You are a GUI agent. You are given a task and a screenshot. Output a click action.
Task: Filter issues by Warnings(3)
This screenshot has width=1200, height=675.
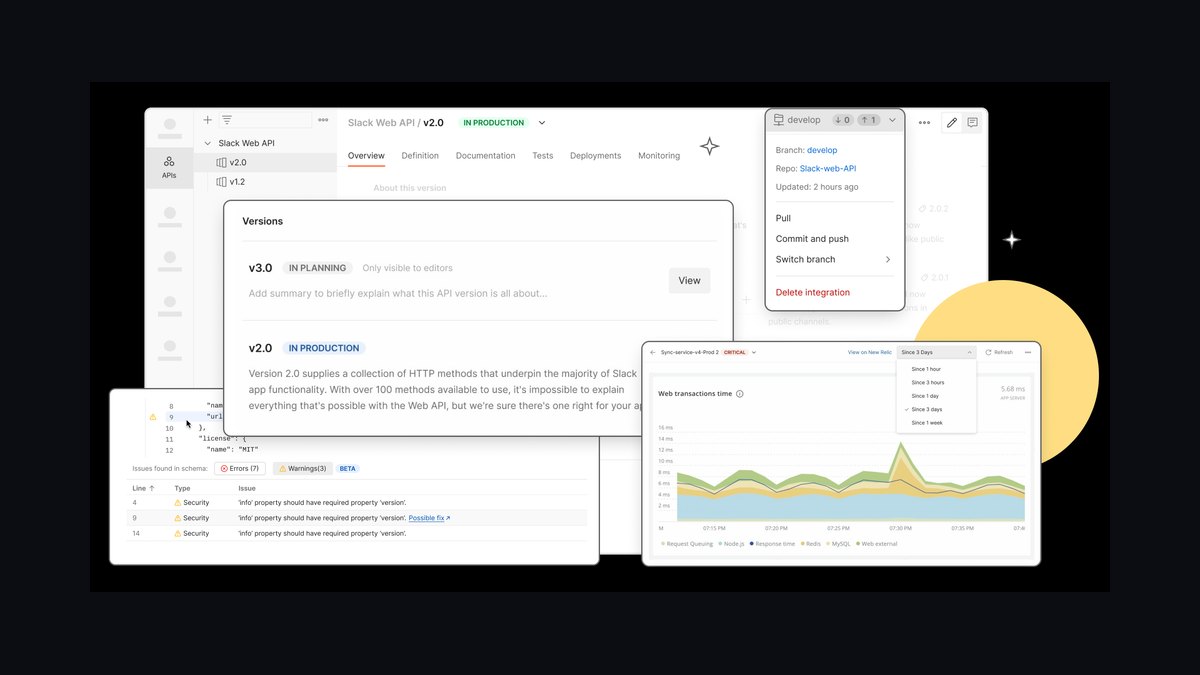pos(302,468)
